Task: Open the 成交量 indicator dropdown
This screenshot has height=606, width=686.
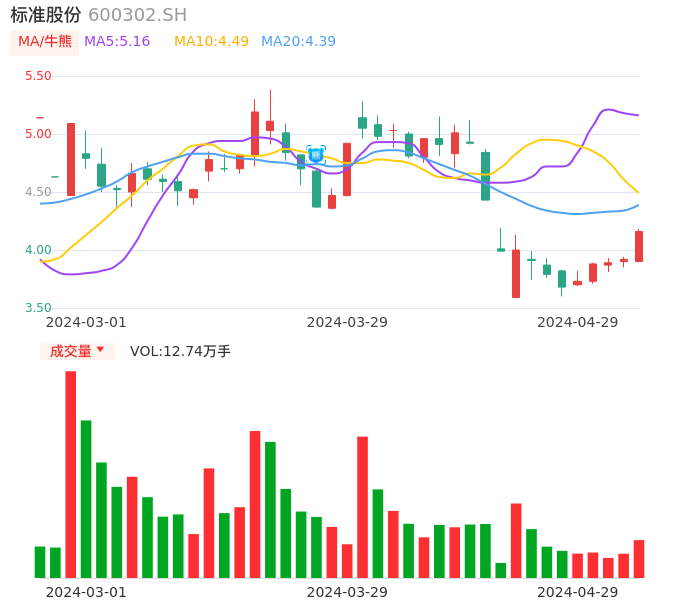Action: (71, 351)
